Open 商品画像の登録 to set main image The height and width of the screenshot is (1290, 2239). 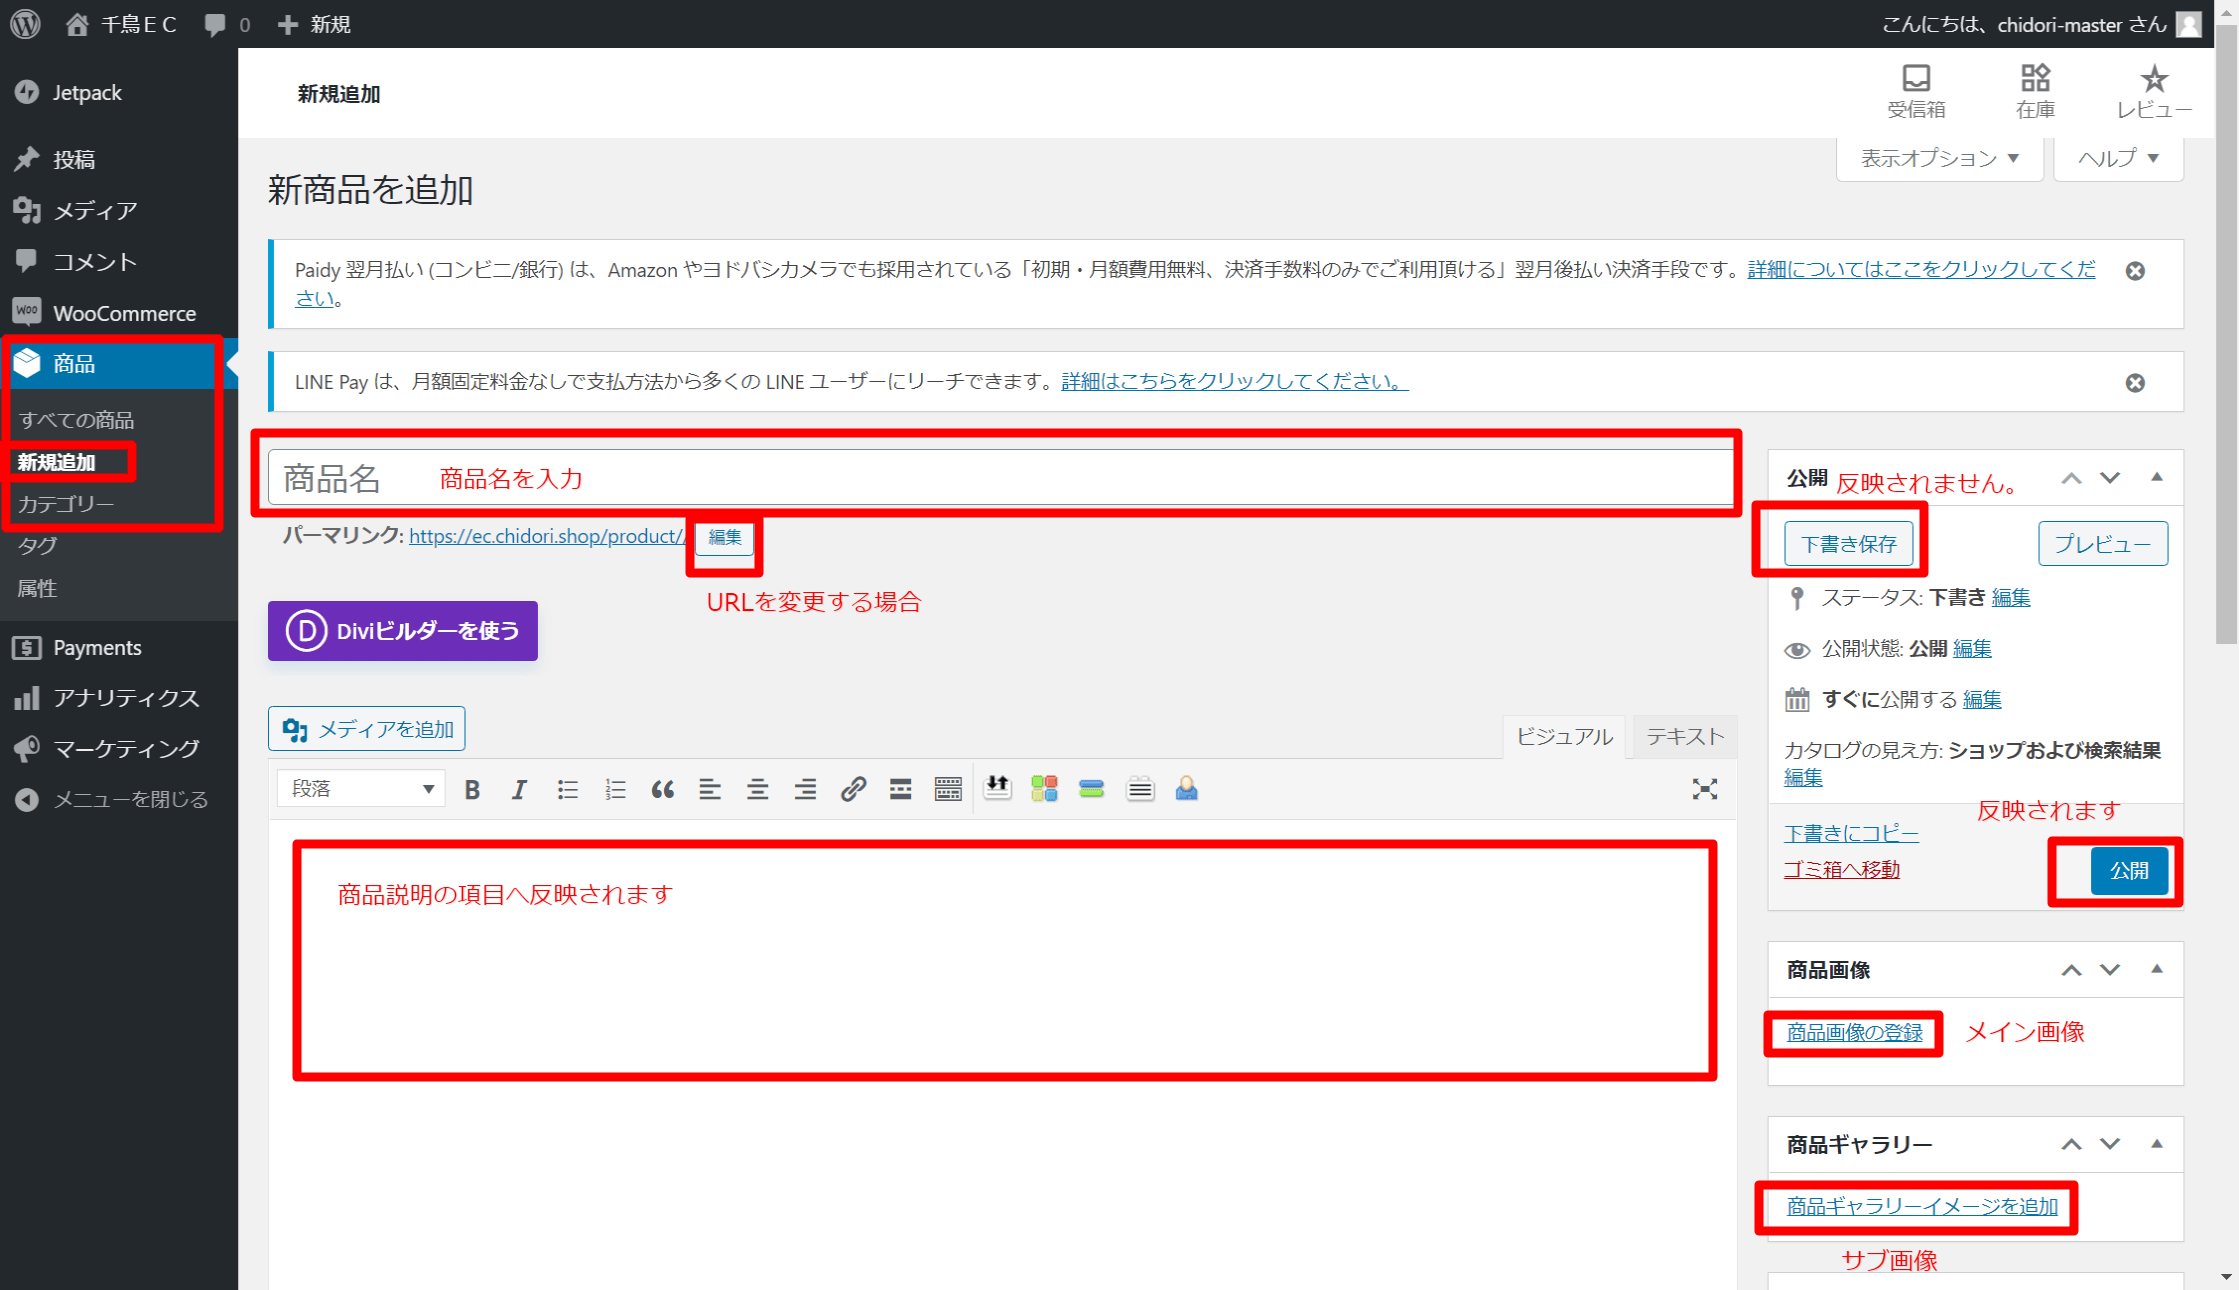coord(1852,1033)
